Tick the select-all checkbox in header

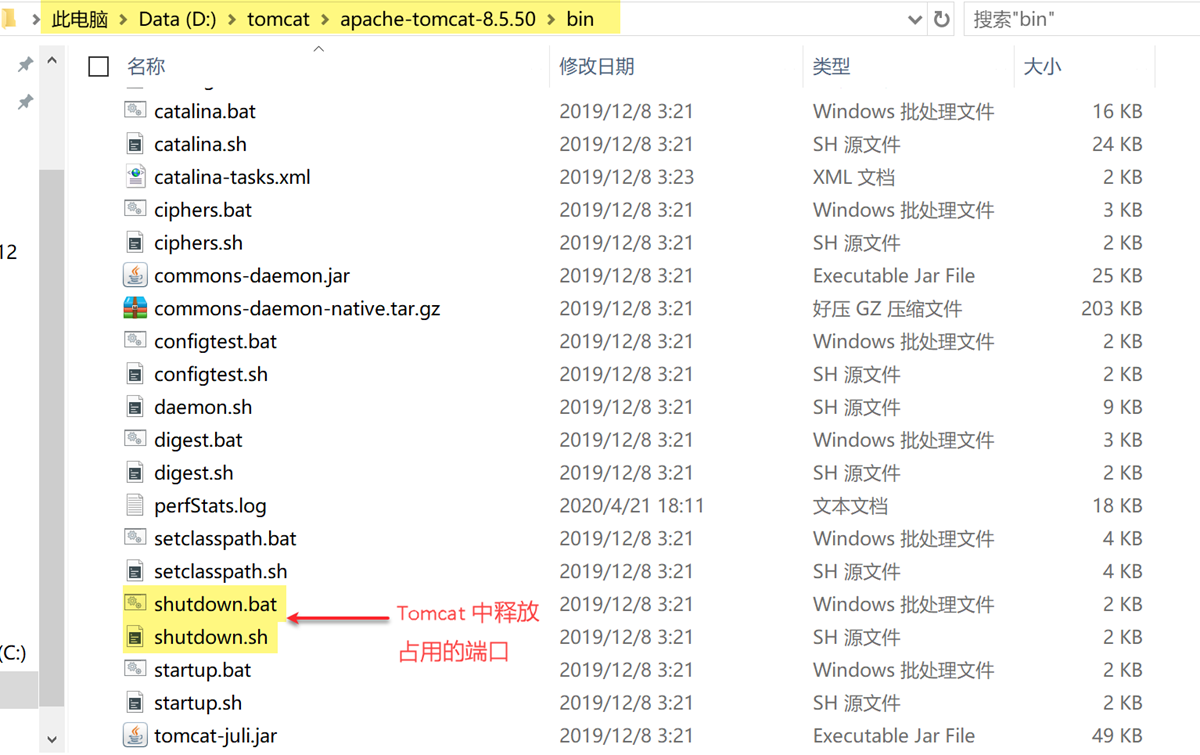point(98,66)
